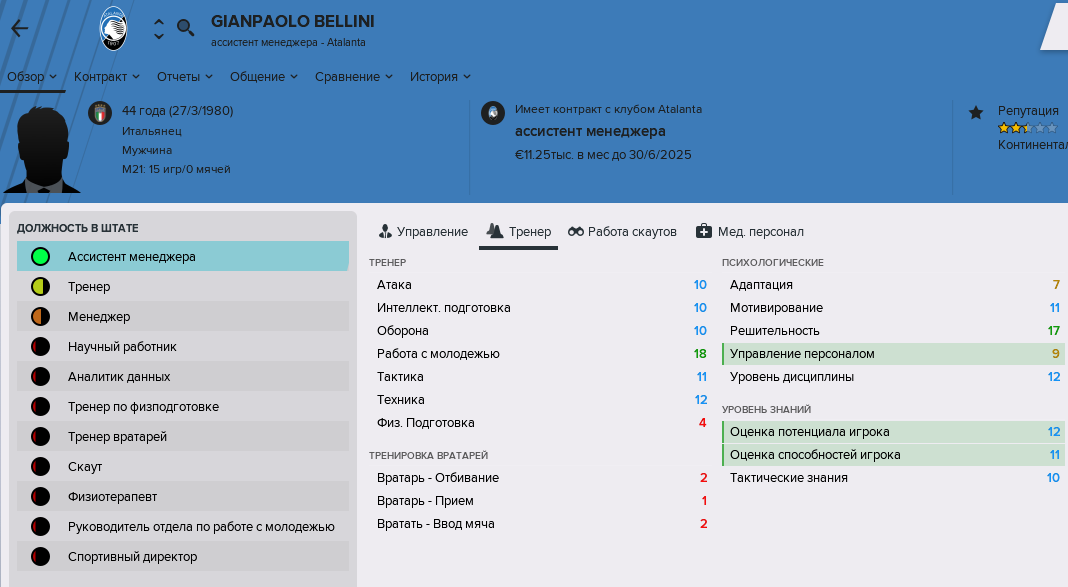The height and width of the screenshot is (587, 1068).
Task: Switch to the Управление tab
Action: 423,232
